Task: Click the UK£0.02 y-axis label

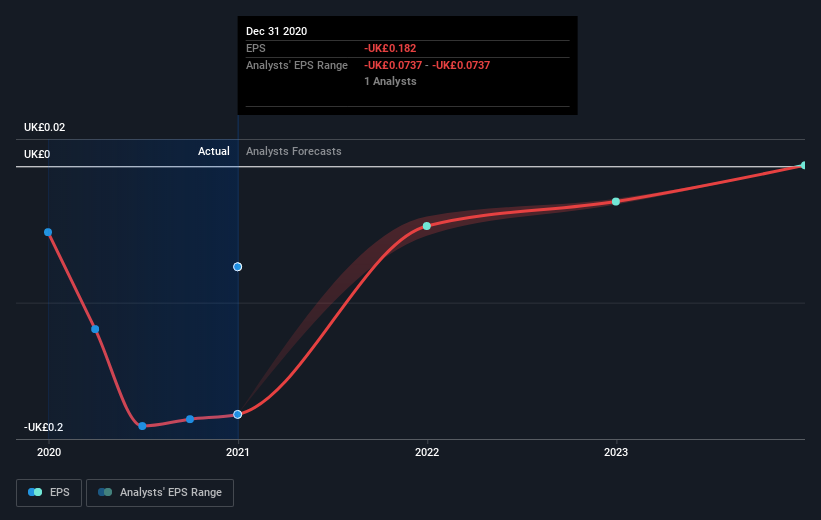Action: coord(45,127)
